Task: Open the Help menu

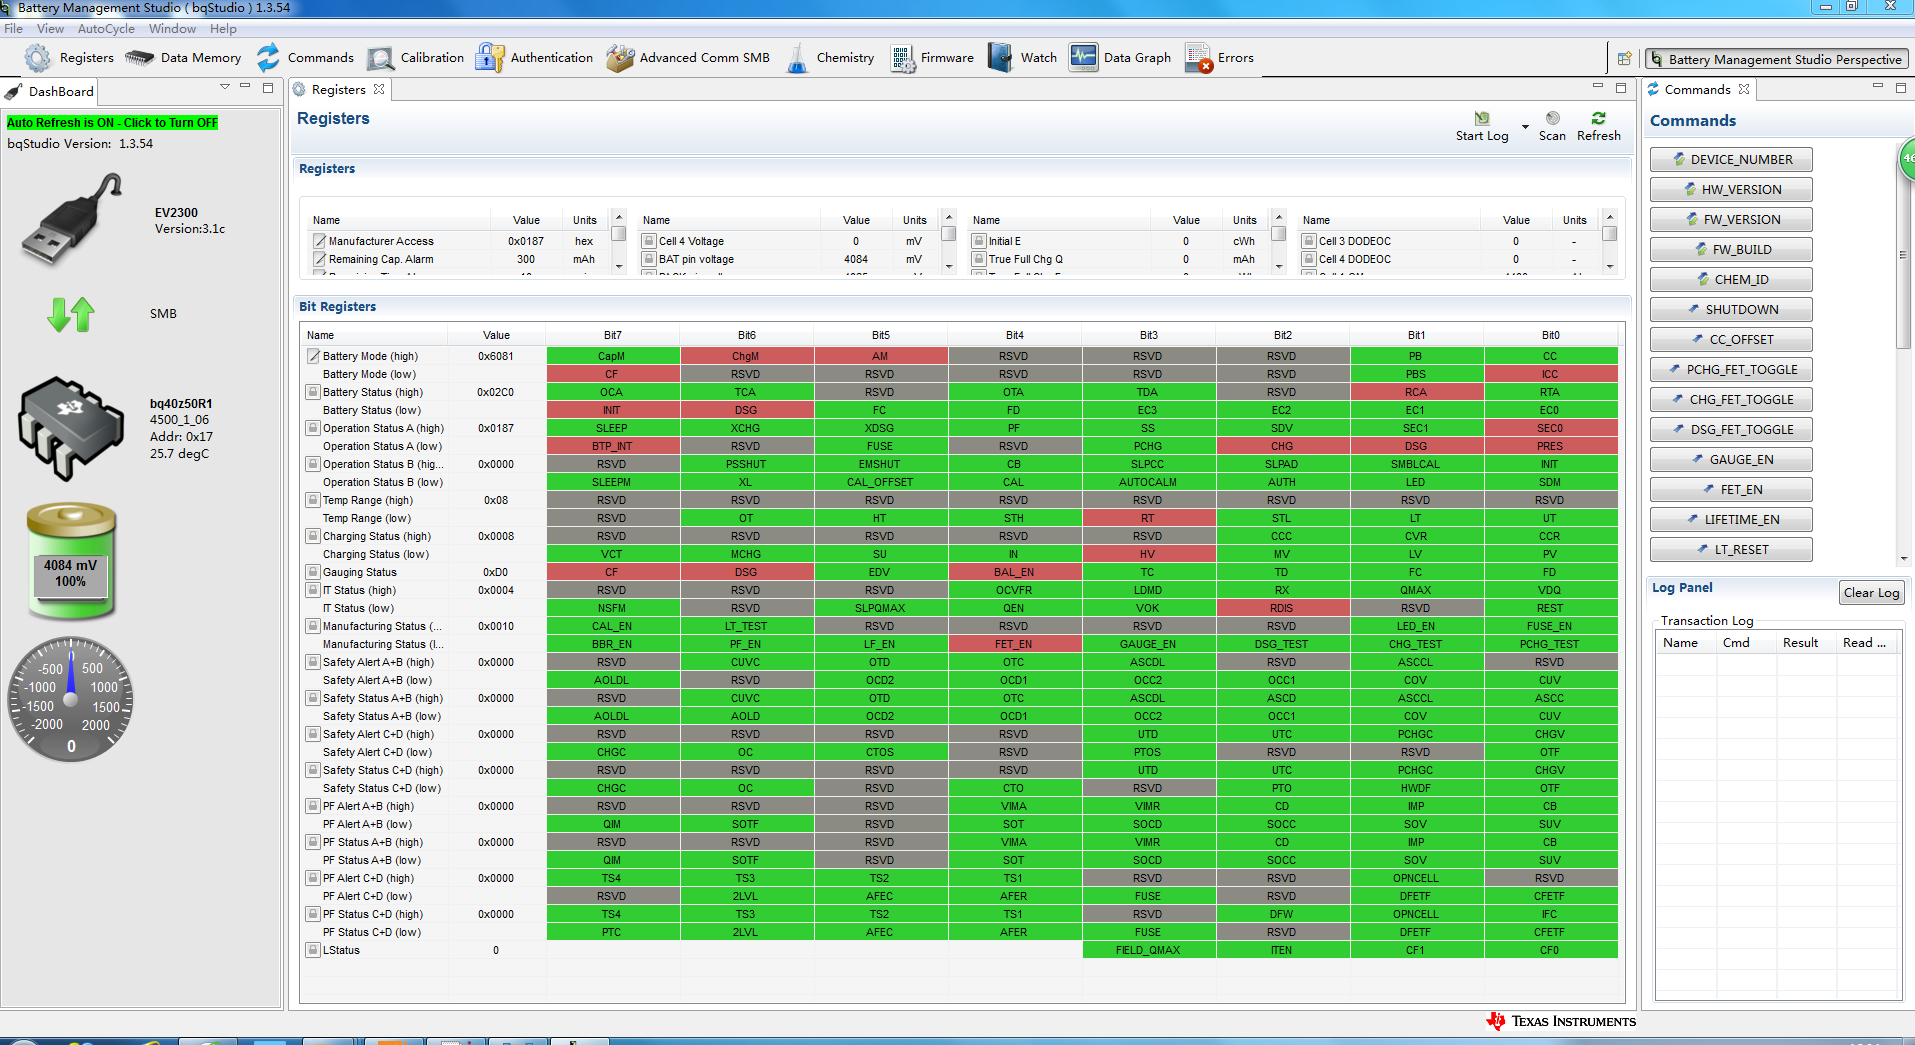Action: click(x=223, y=29)
